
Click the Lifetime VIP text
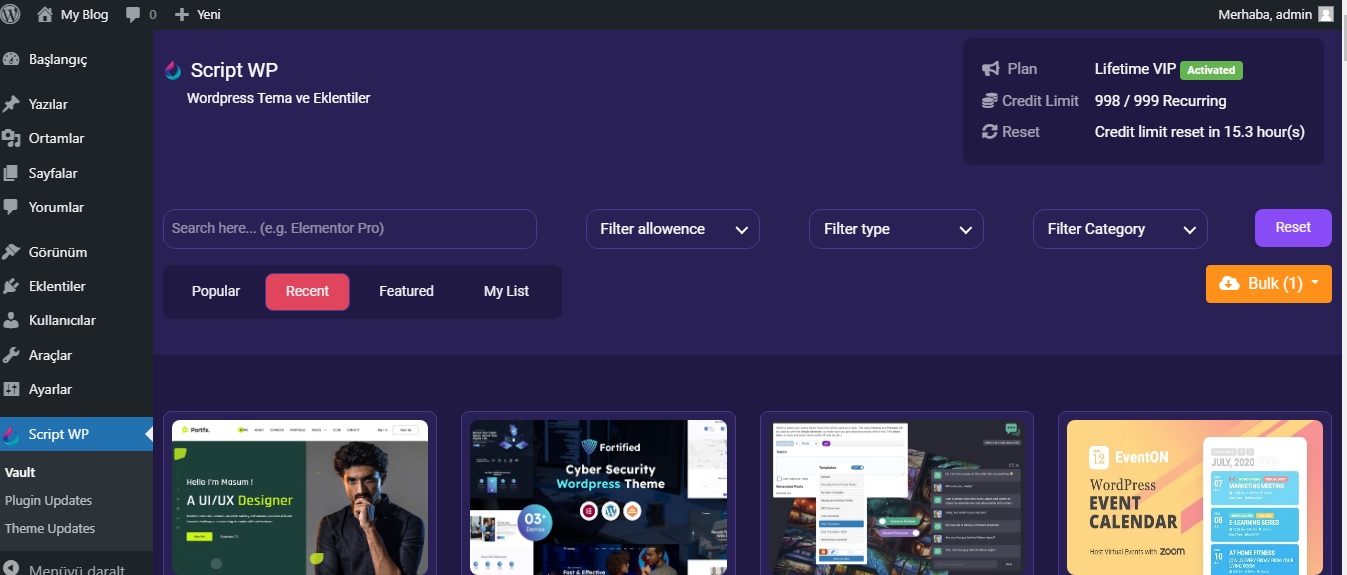(x=1135, y=69)
